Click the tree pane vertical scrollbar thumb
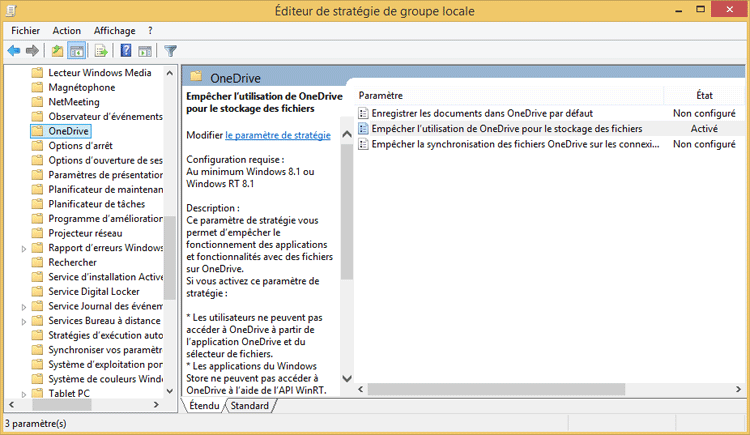This screenshot has width=750, height=435. [170, 260]
